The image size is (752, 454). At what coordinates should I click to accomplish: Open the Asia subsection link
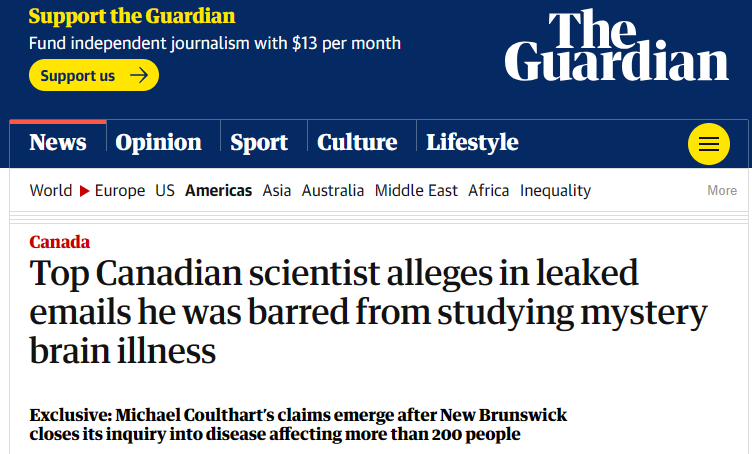[x=277, y=190]
